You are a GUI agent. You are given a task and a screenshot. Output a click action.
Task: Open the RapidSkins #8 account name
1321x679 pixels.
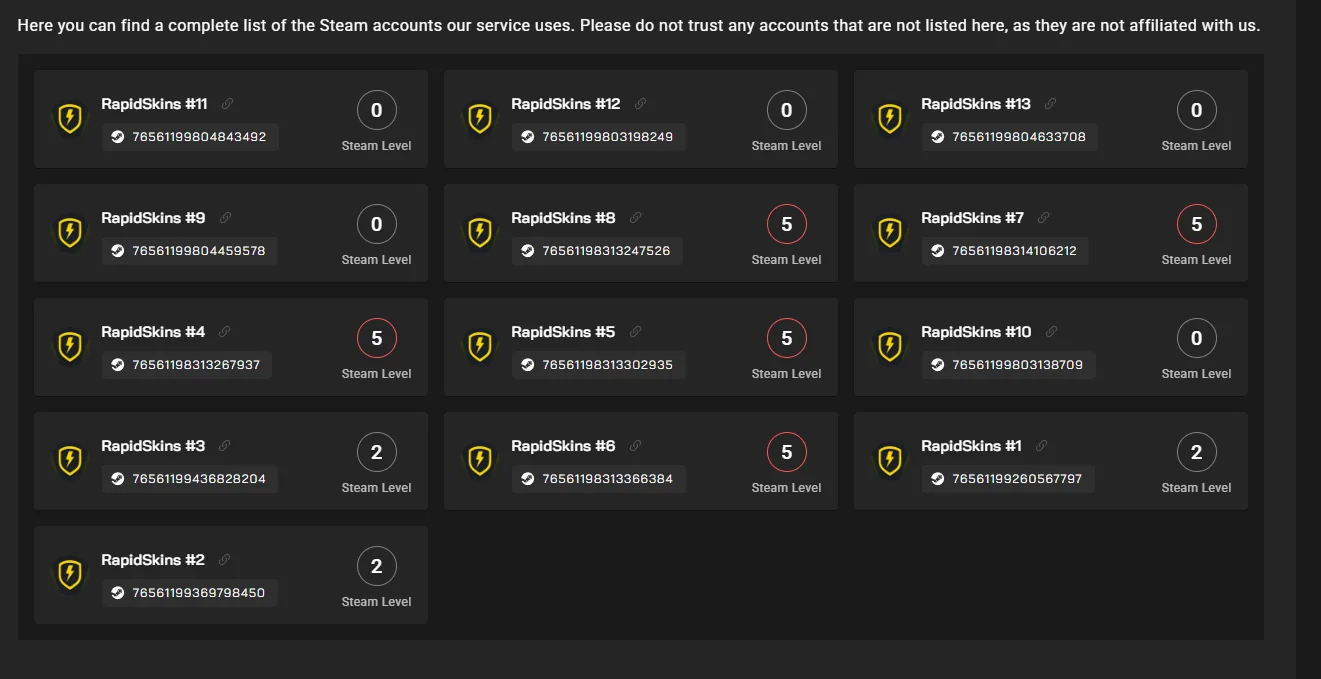[x=563, y=218]
